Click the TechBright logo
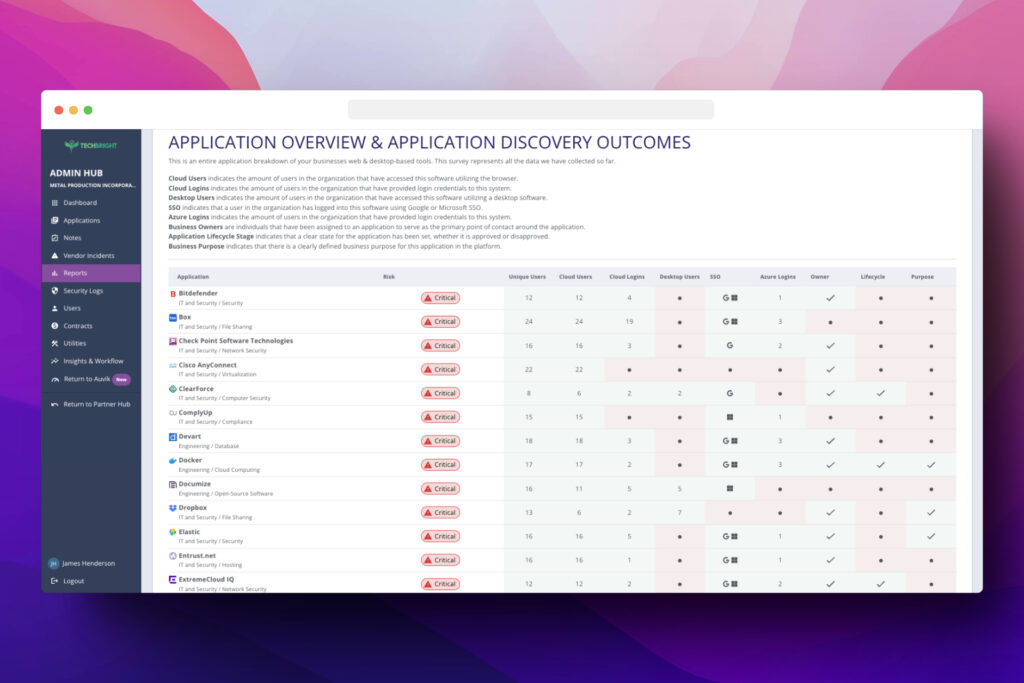 [x=91, y=145]
